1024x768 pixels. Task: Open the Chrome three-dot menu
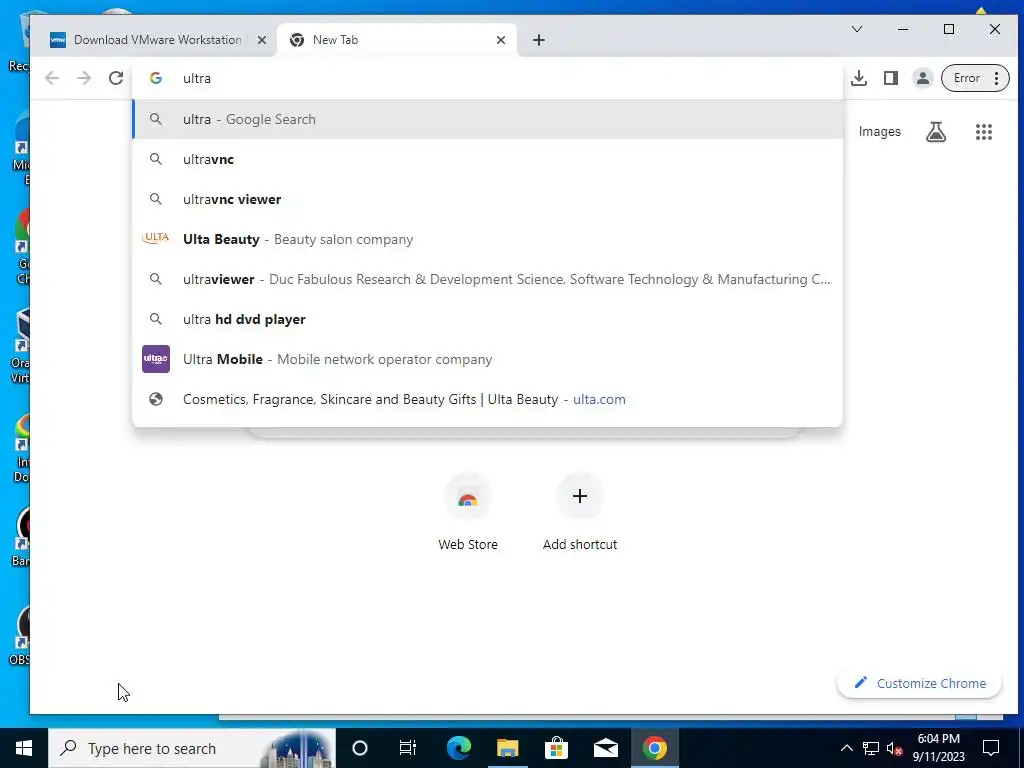pyautogui.click(x=997, y=78)
